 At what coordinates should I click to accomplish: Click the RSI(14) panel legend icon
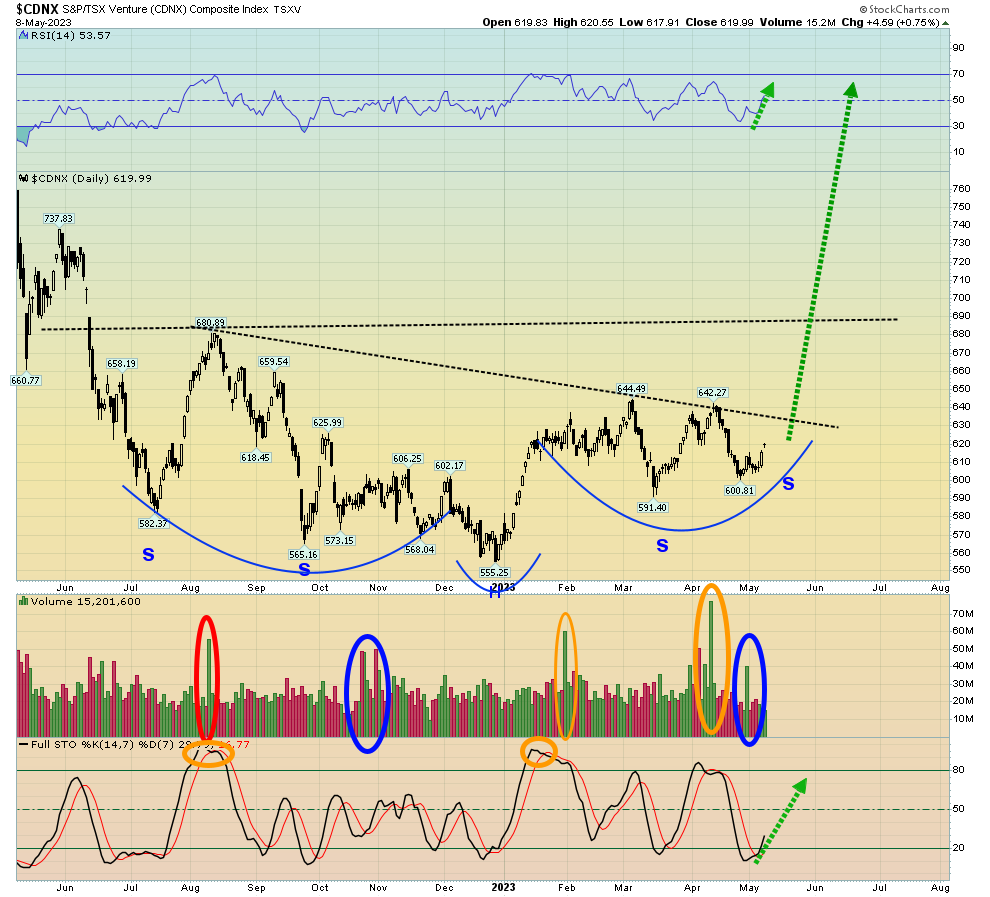(x=24, y=36)
